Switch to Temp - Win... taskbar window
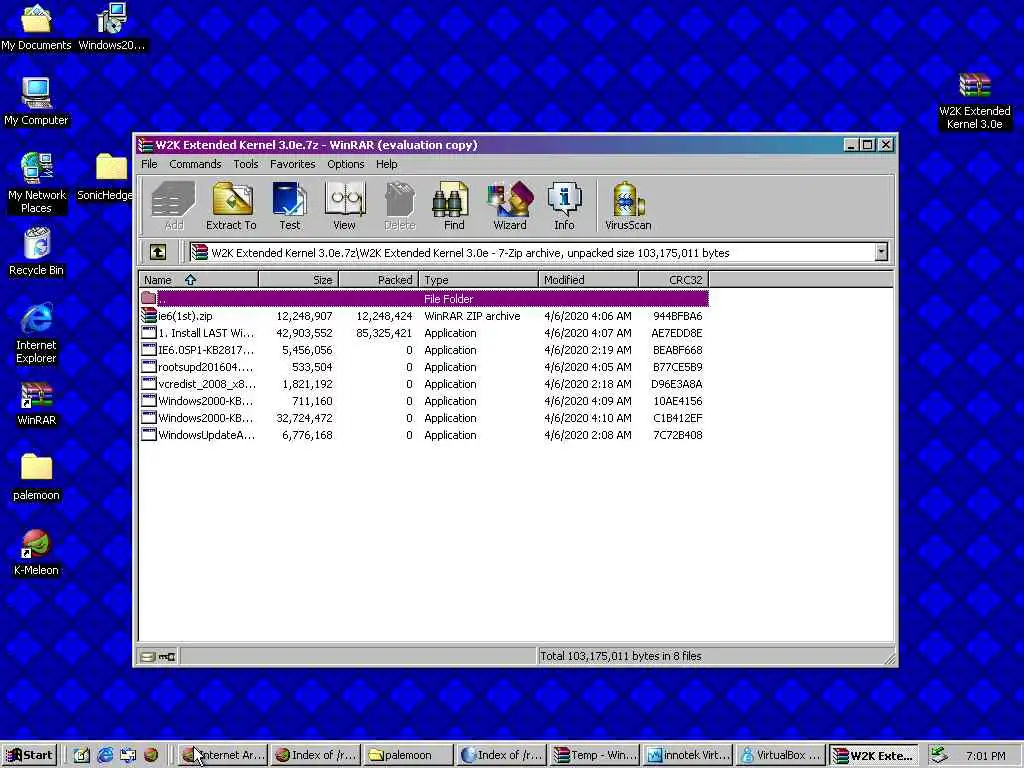1024x768 pixels. [x=595, y=755]
